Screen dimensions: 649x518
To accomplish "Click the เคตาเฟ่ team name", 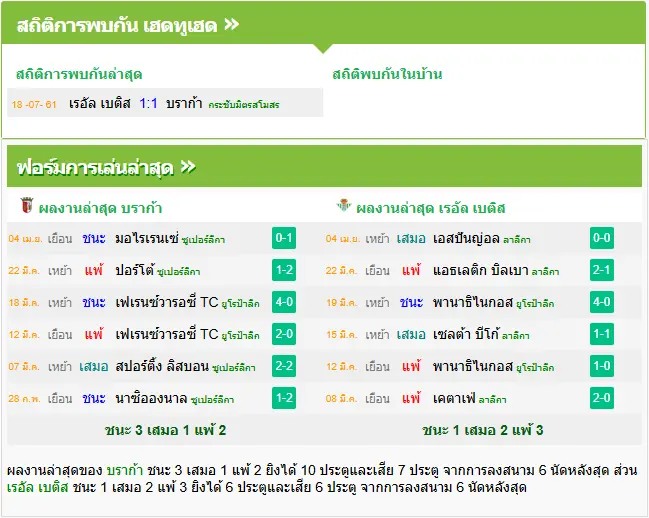I will tap(454, 398).
